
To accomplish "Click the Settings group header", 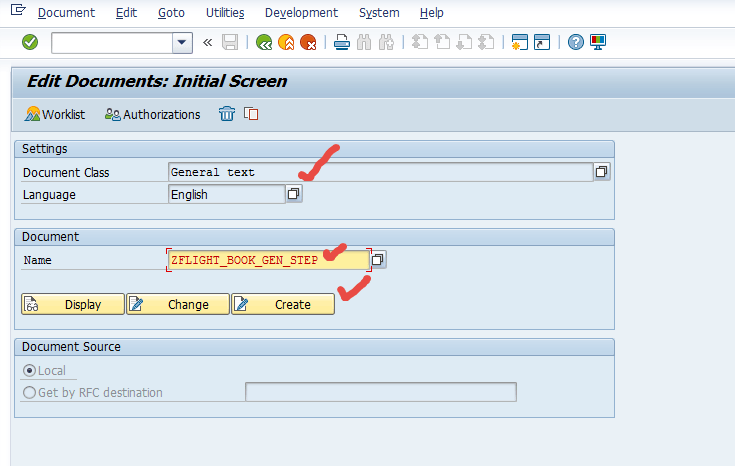I will coord(314,149).
